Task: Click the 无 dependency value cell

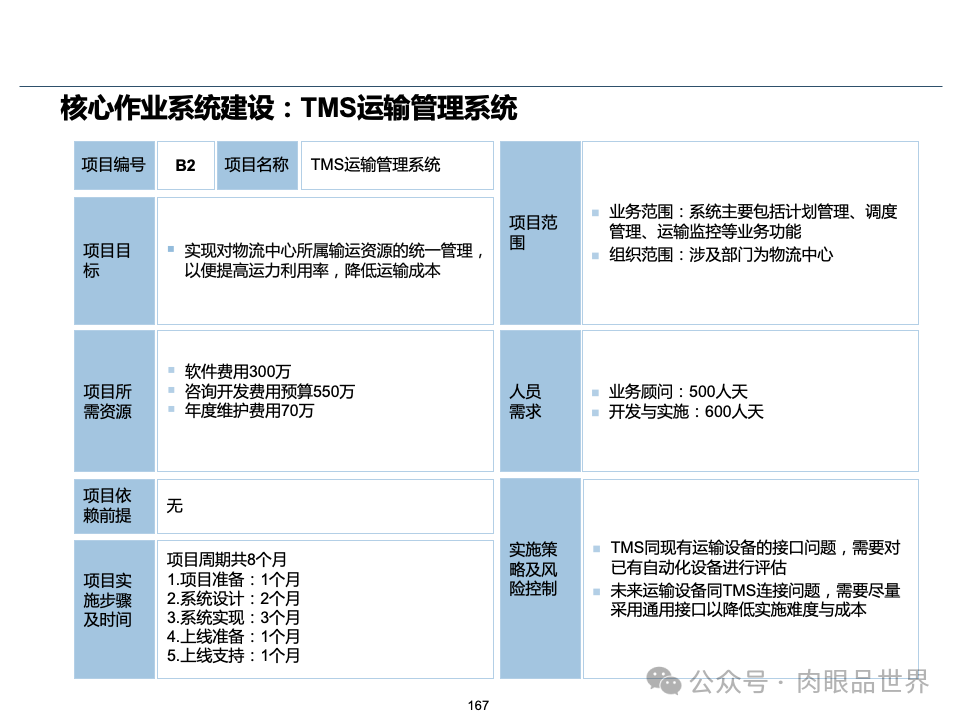Action: tap(325, 506)
